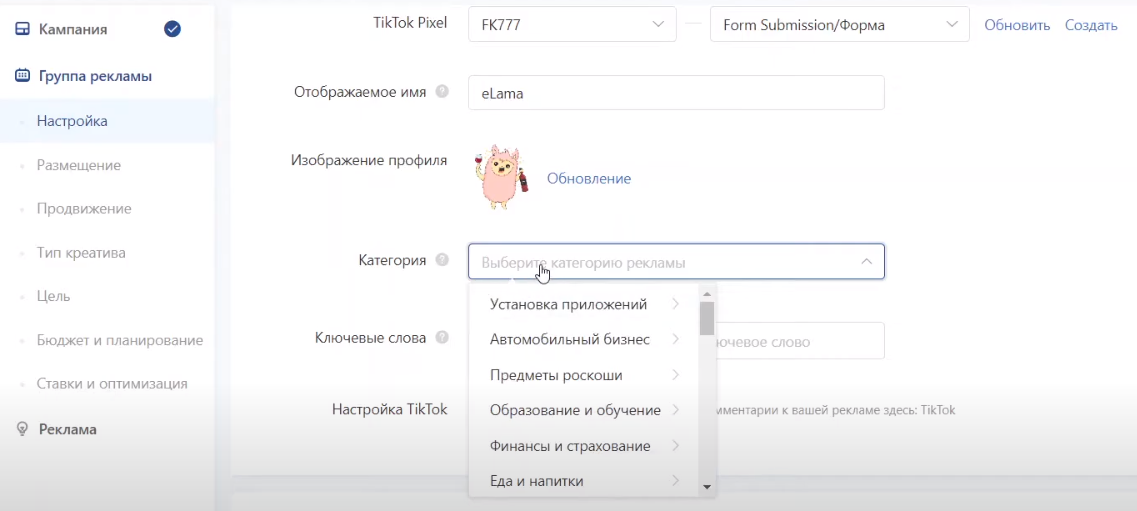Click the Реклама lightbulb icon
The width and height of the screenshot is (1137, 511).
22,429
